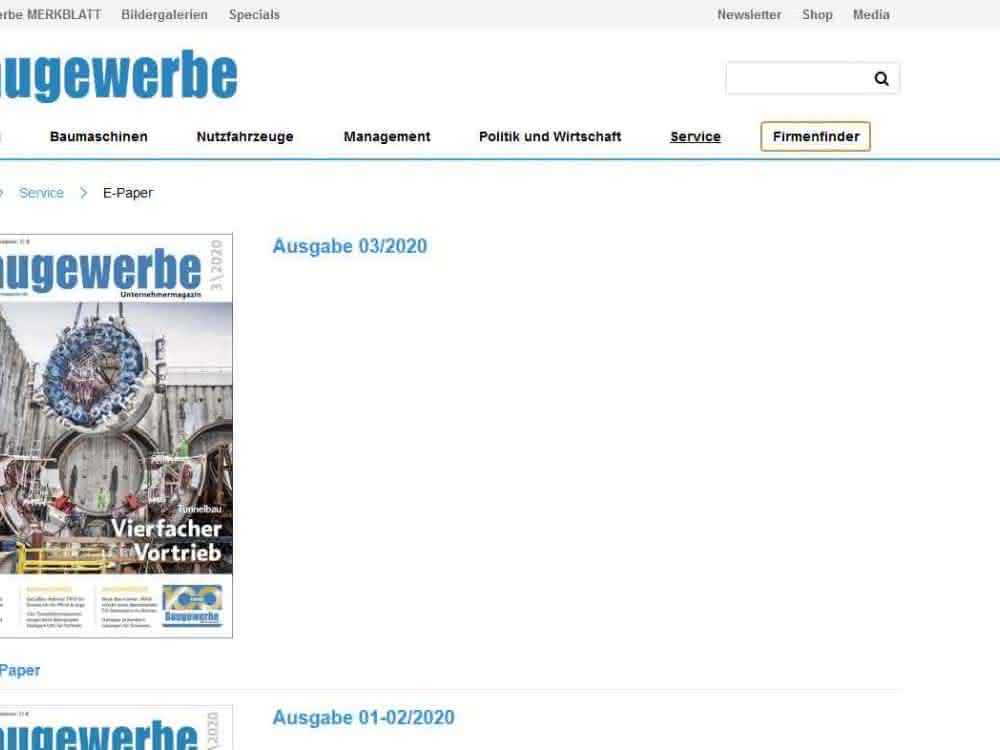The width and height of the screenshot is (1000, 750).
Task: Open the Shop link in top bar
Action: click(817, 14)
